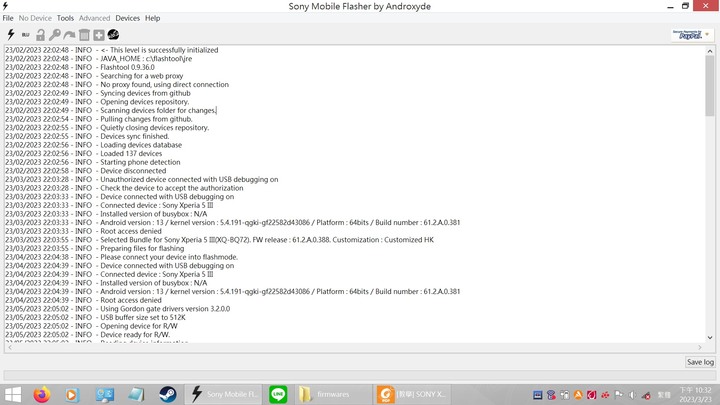
Task: Click the curved arrow toolbar icon
Action: [69, 35]
